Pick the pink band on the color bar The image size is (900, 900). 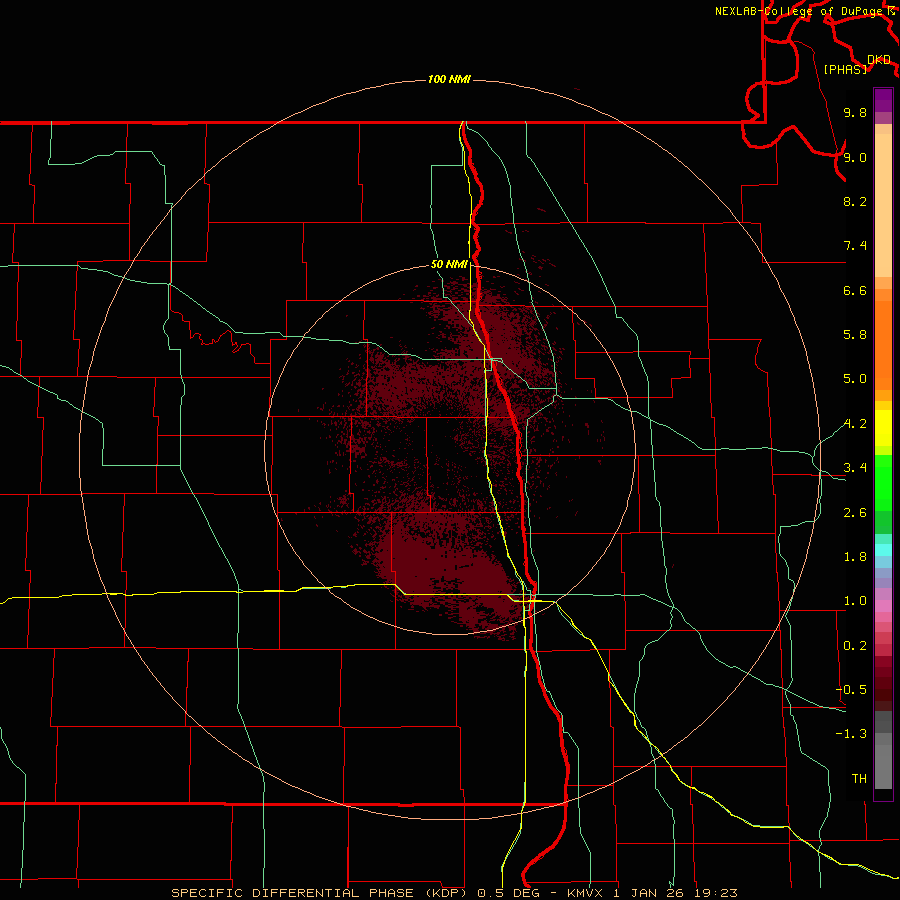883,606
